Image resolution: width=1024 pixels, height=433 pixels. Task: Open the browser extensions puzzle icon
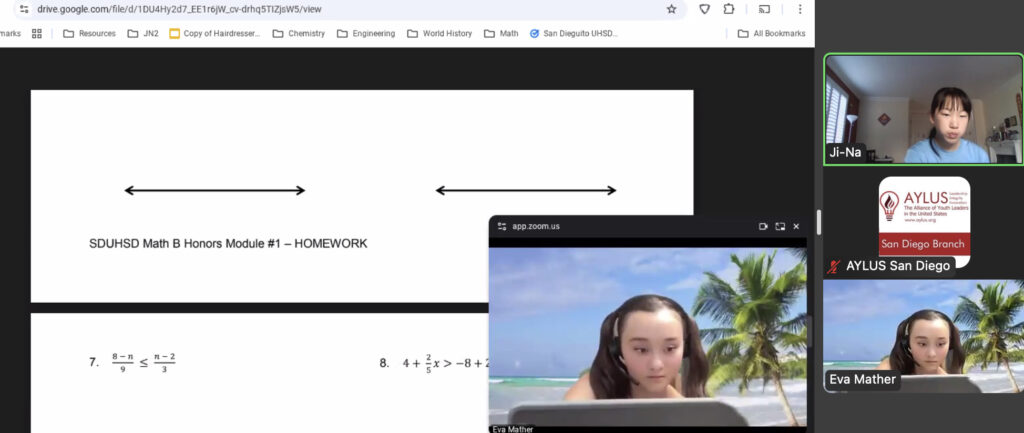tap(729, 9)
